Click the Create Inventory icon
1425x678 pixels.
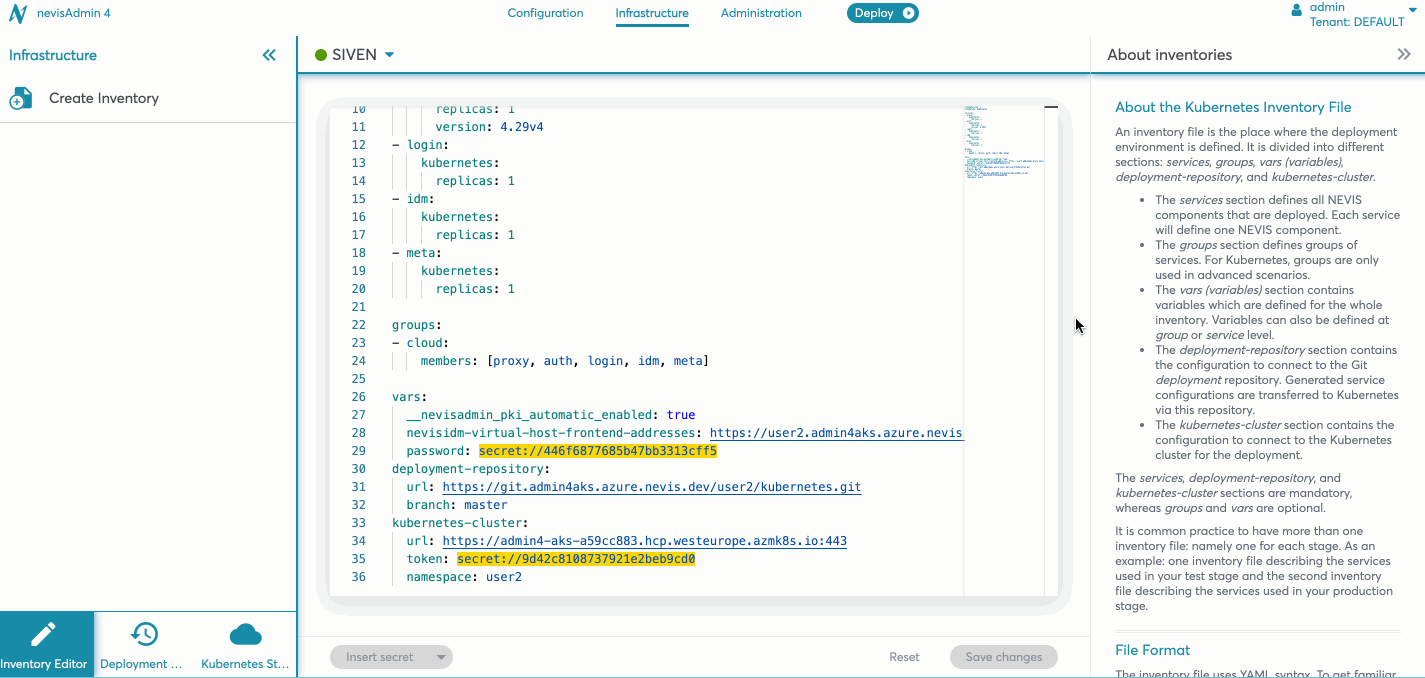[x=21, y=98]
